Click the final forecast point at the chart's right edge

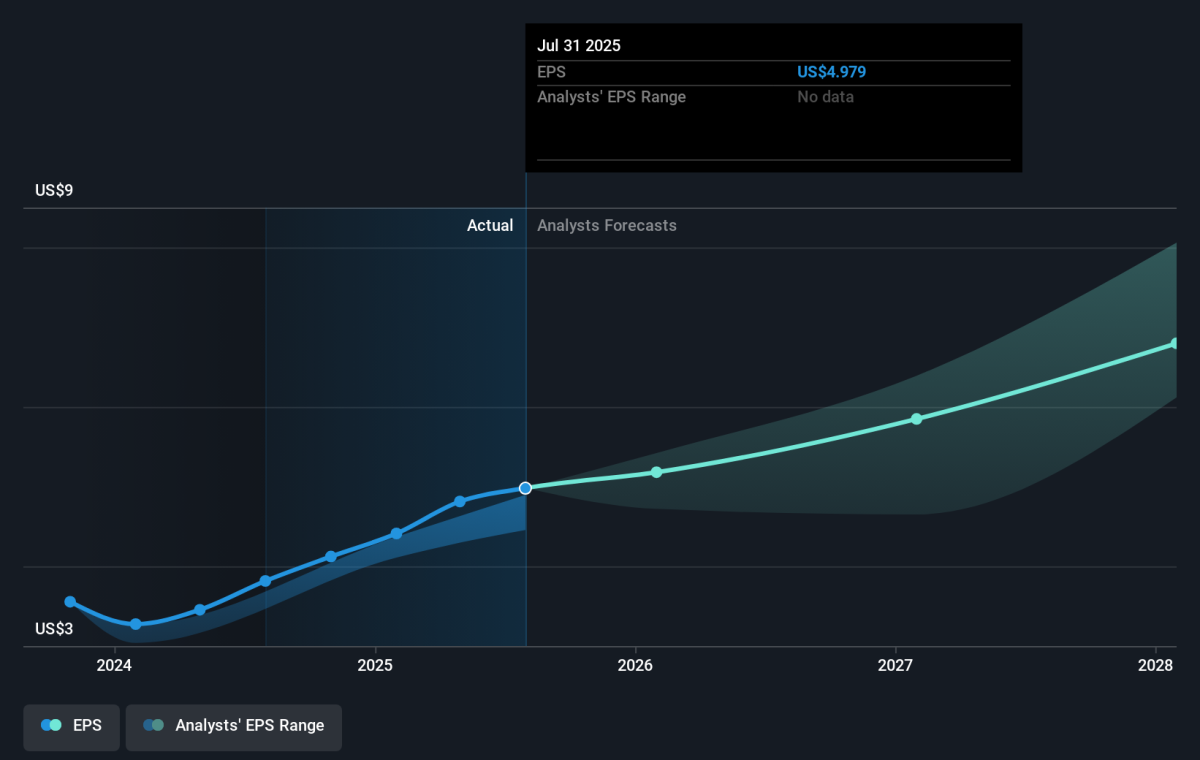[1174, 344]
